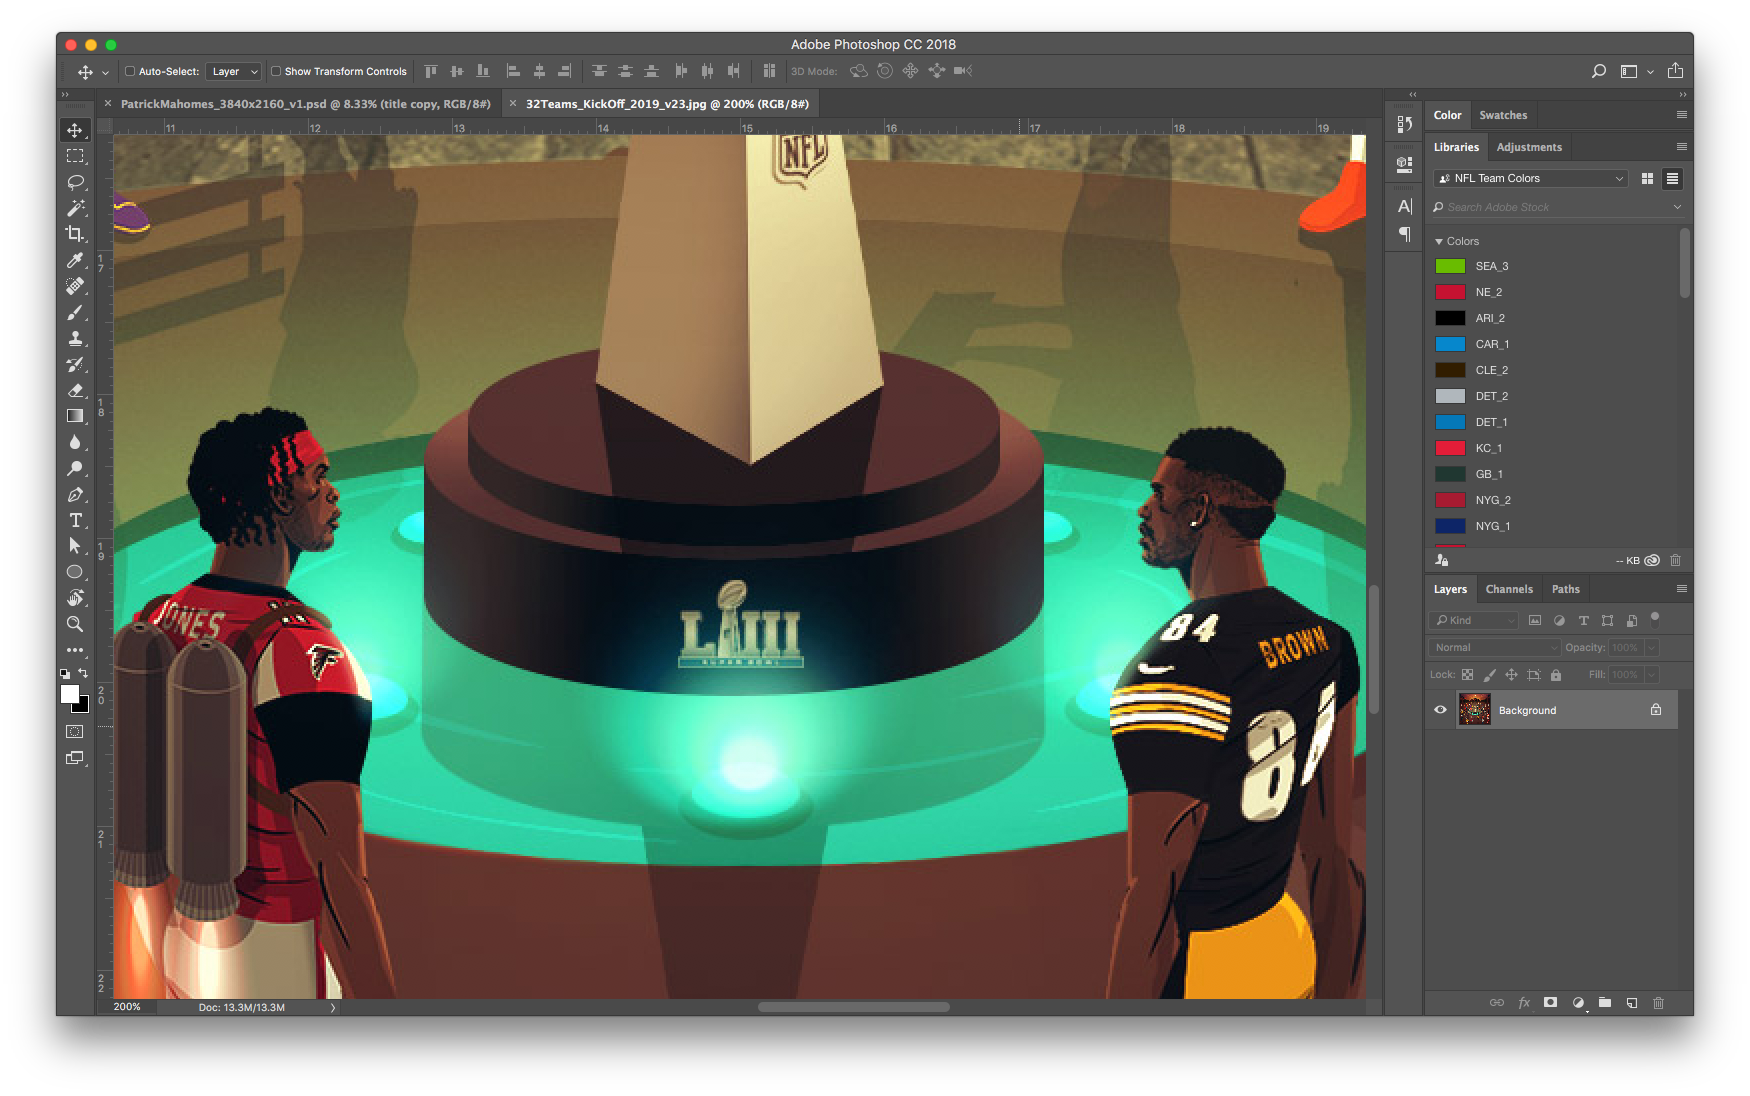Viewport: 1750px width, 1096px height.
Task: Open the search icon in options bar
Action: coord(1599,71)
